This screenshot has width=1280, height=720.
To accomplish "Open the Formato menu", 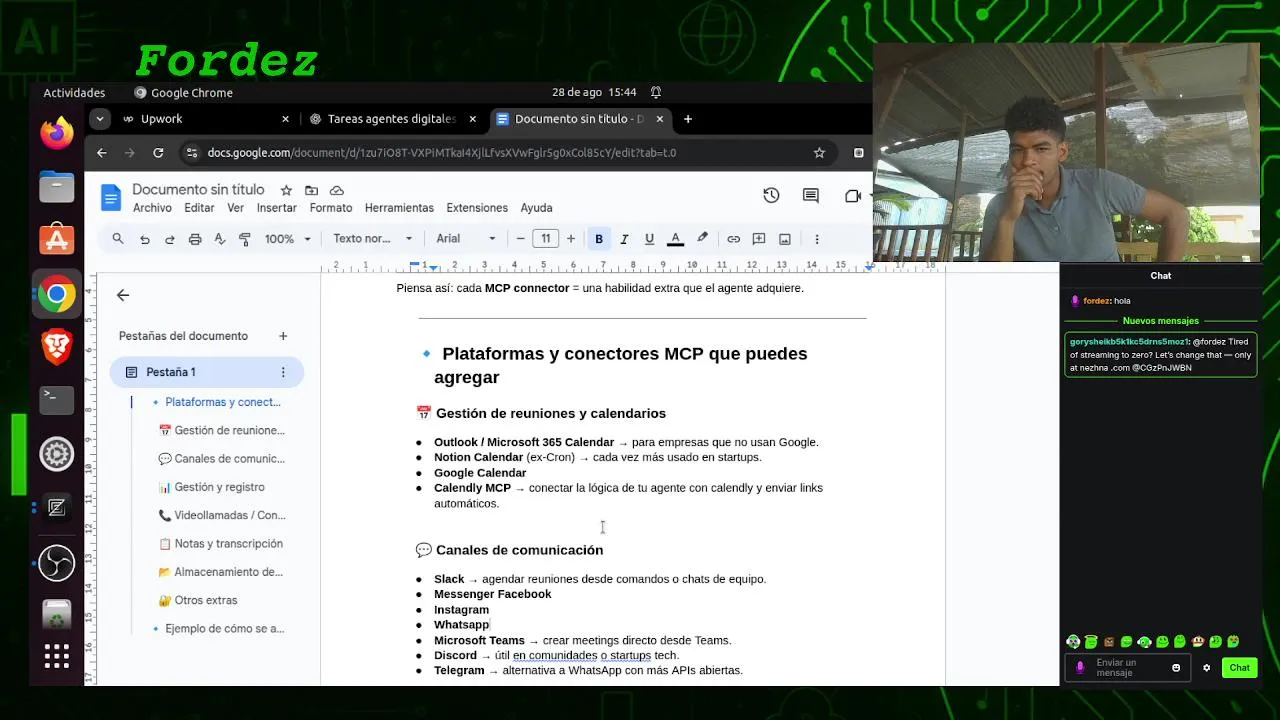I will tap(331, 208).
